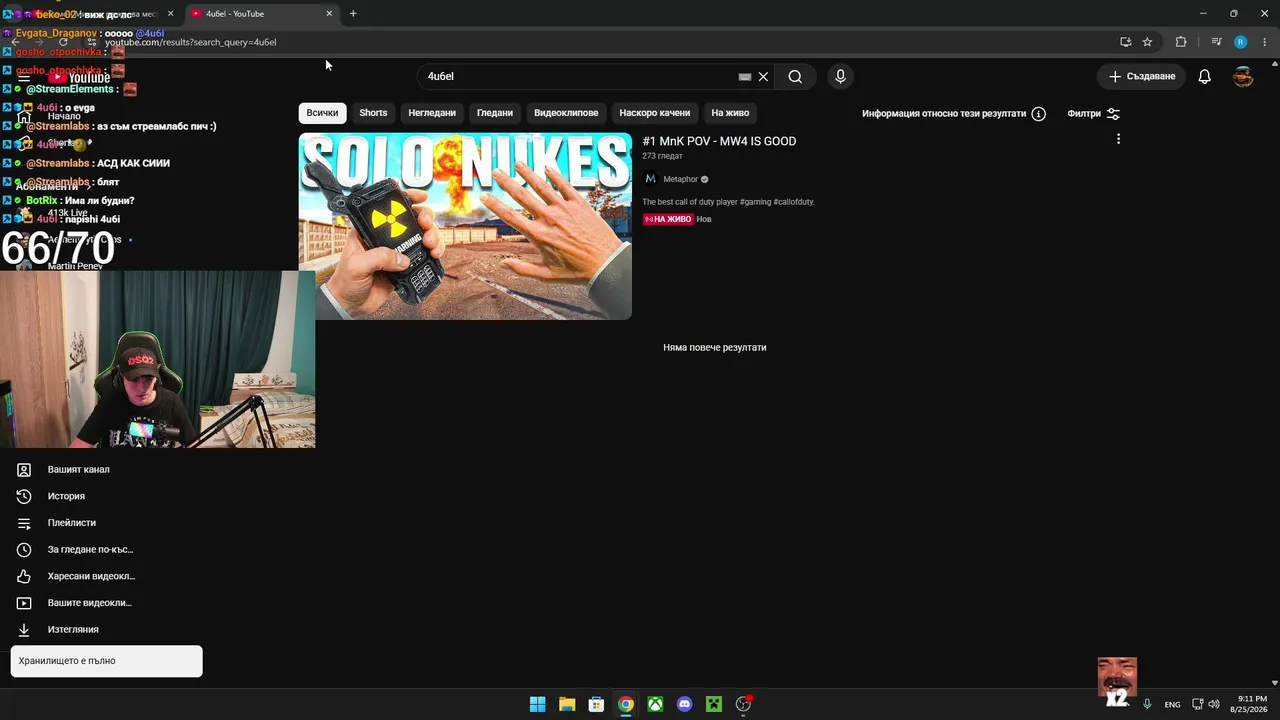Select the Всички filter chip
This screenshot has height=720, width=1280.
pyautogui.click(x=322, y=113)
